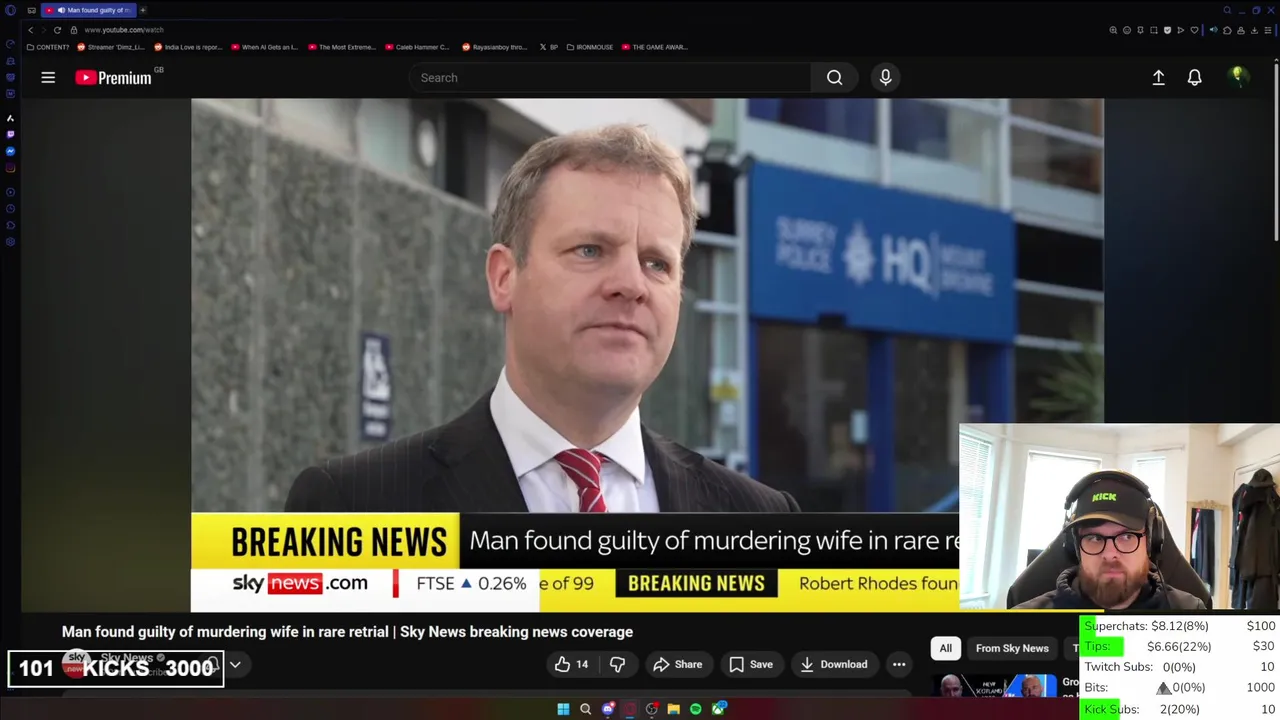Open the Caleb Hammer C... bookmark

(417, 47)
